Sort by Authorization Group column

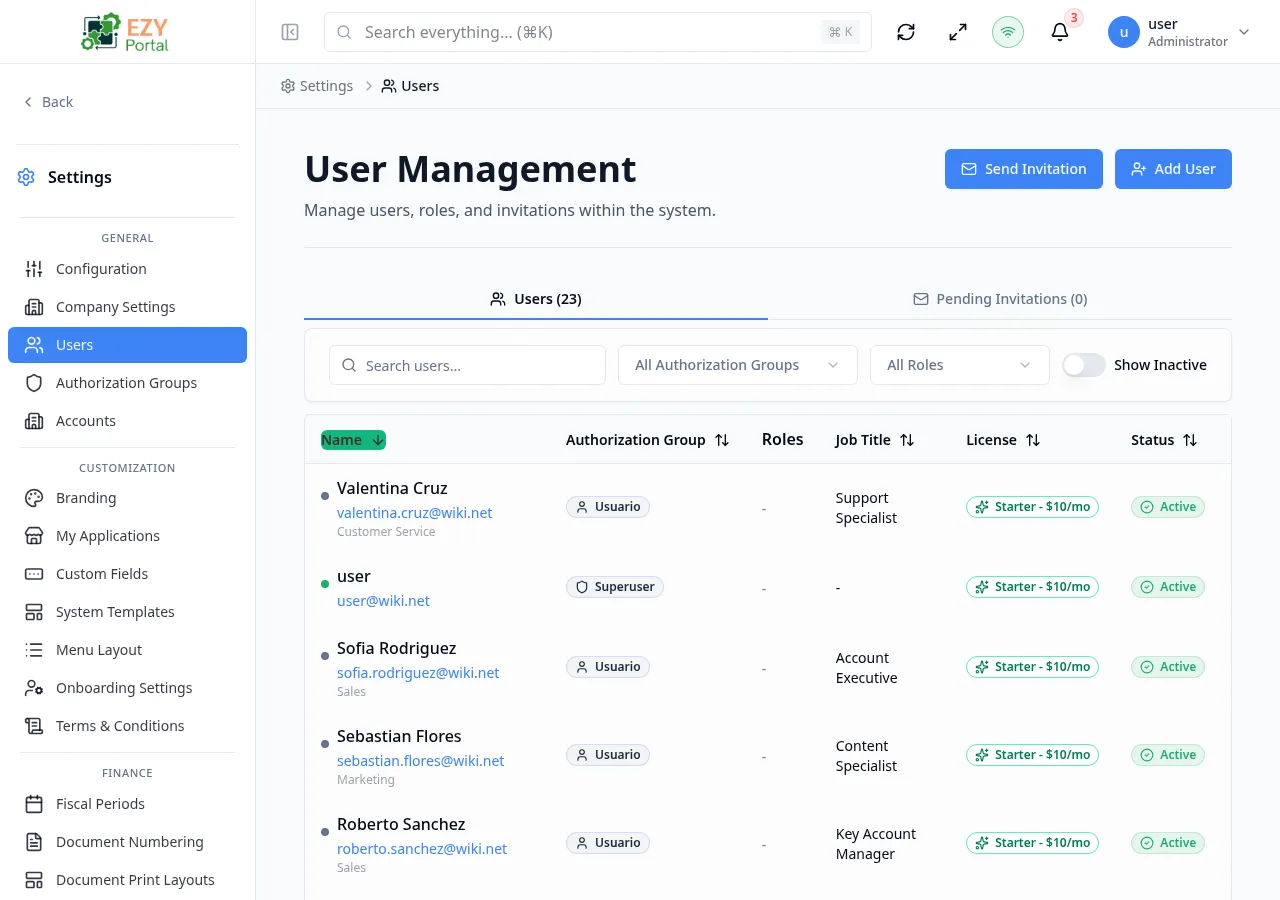647,440
